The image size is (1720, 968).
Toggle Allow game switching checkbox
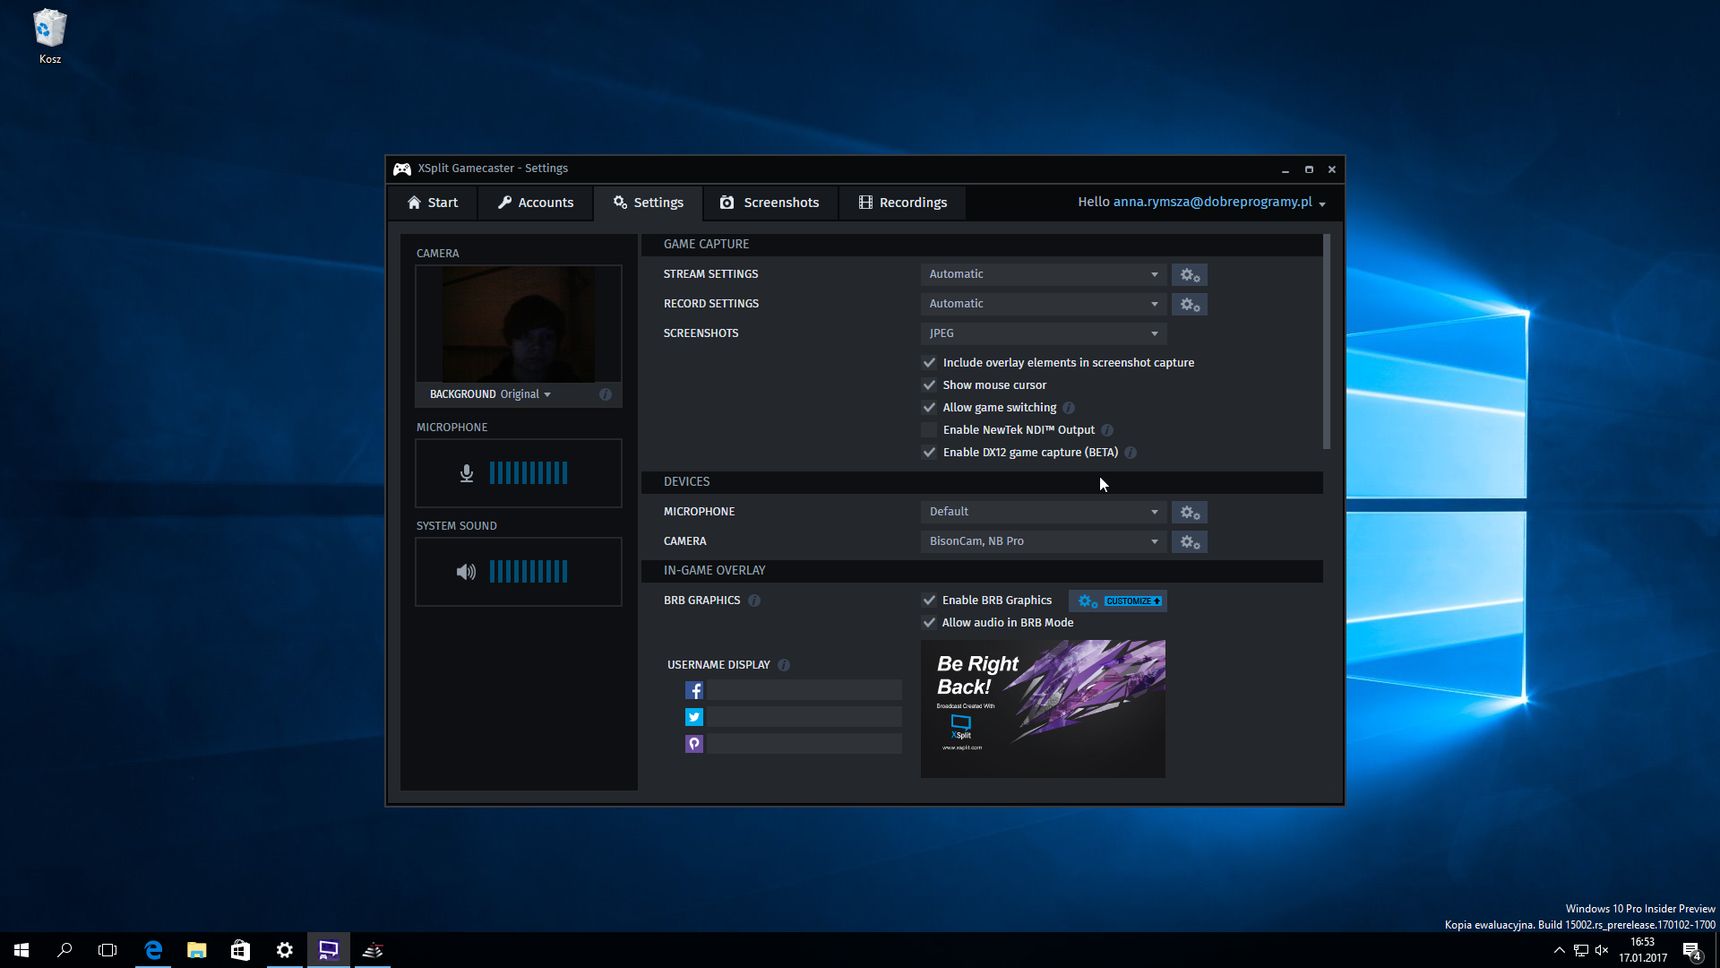[x=929, y=408]
